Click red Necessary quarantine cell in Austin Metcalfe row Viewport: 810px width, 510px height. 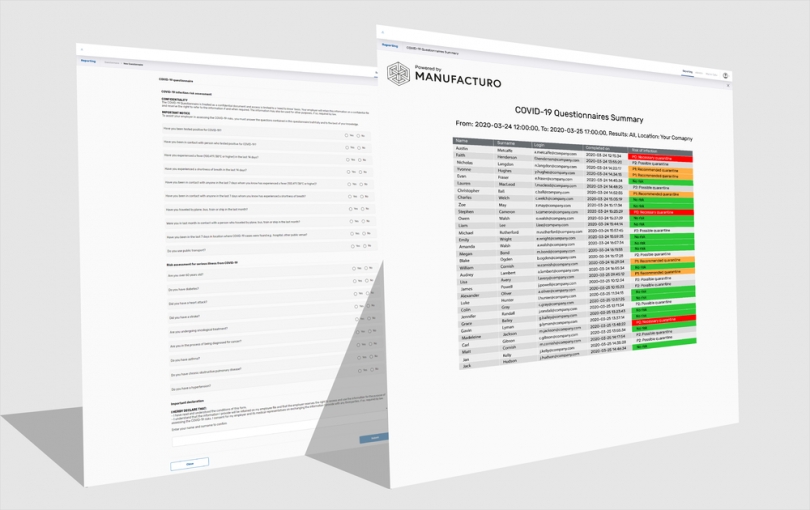[660, 158]
